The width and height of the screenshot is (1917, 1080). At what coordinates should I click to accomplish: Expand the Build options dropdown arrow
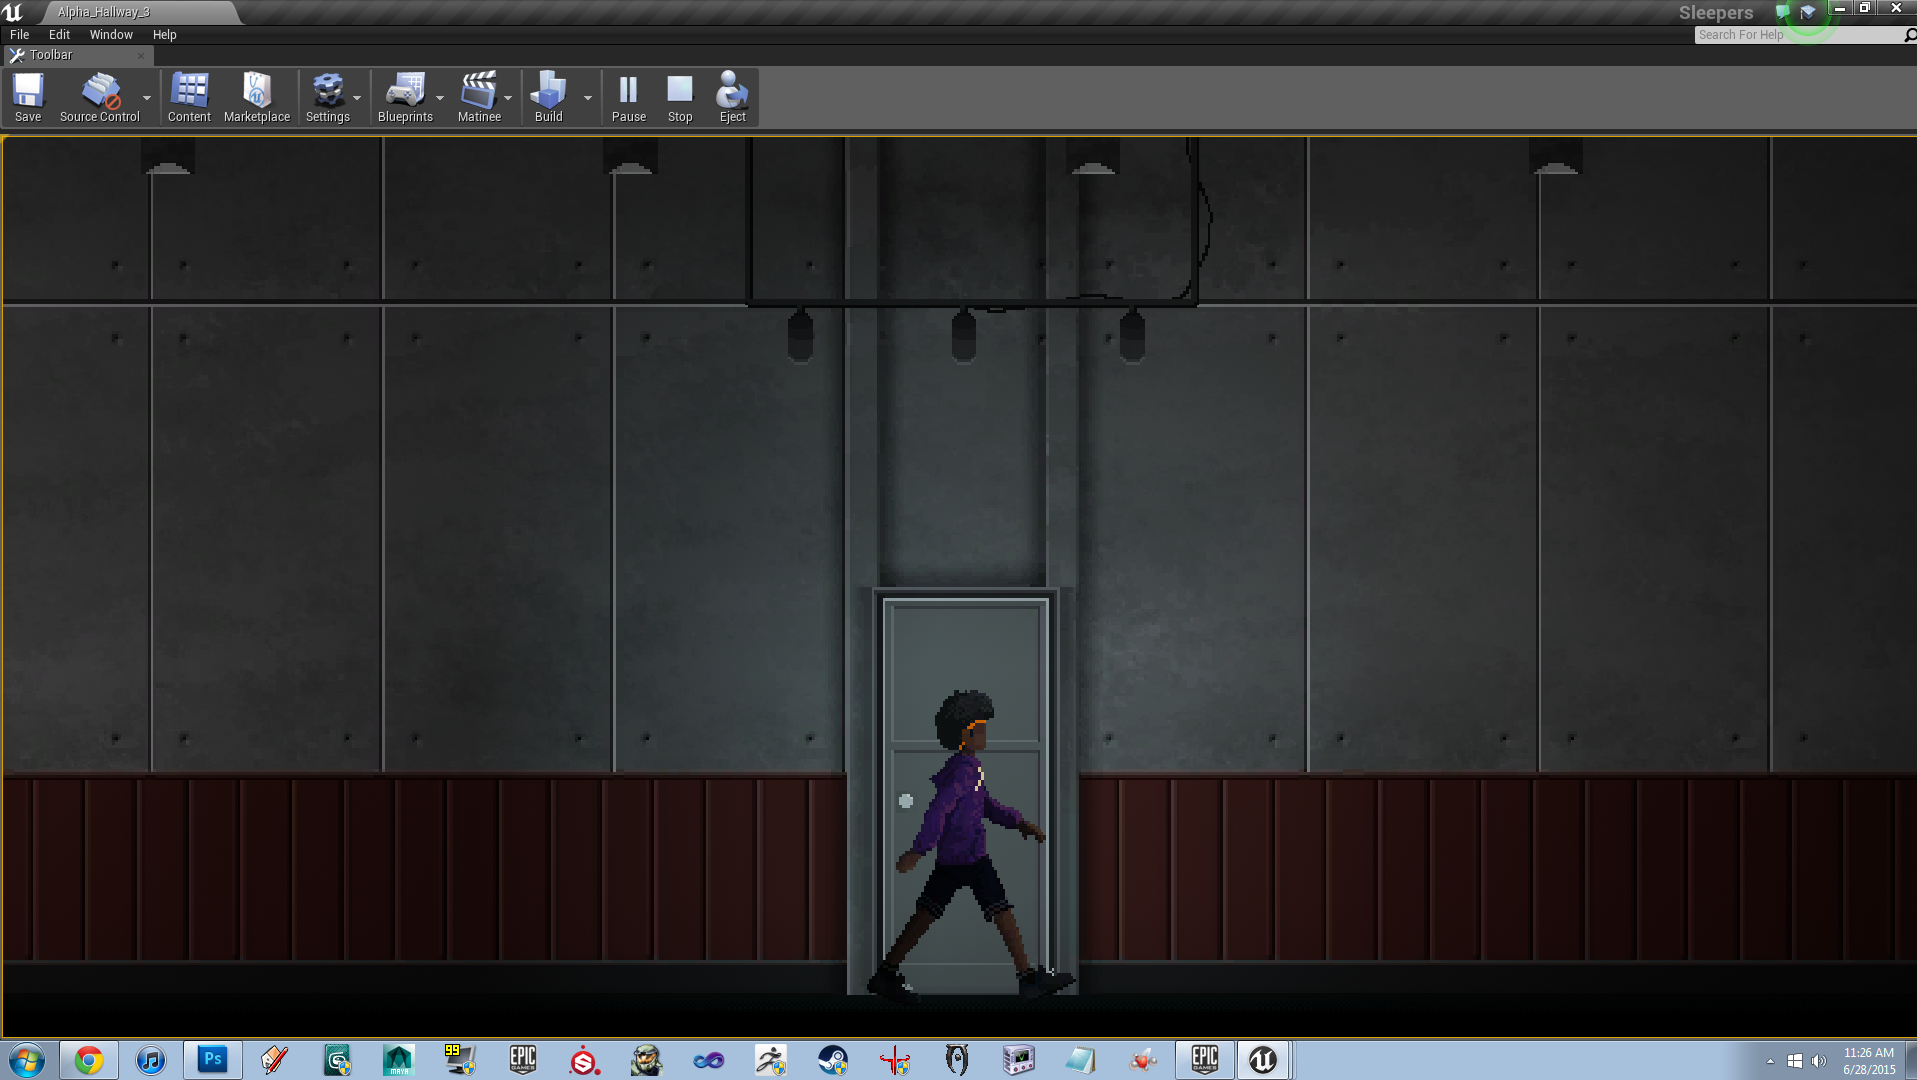point(588,98)
